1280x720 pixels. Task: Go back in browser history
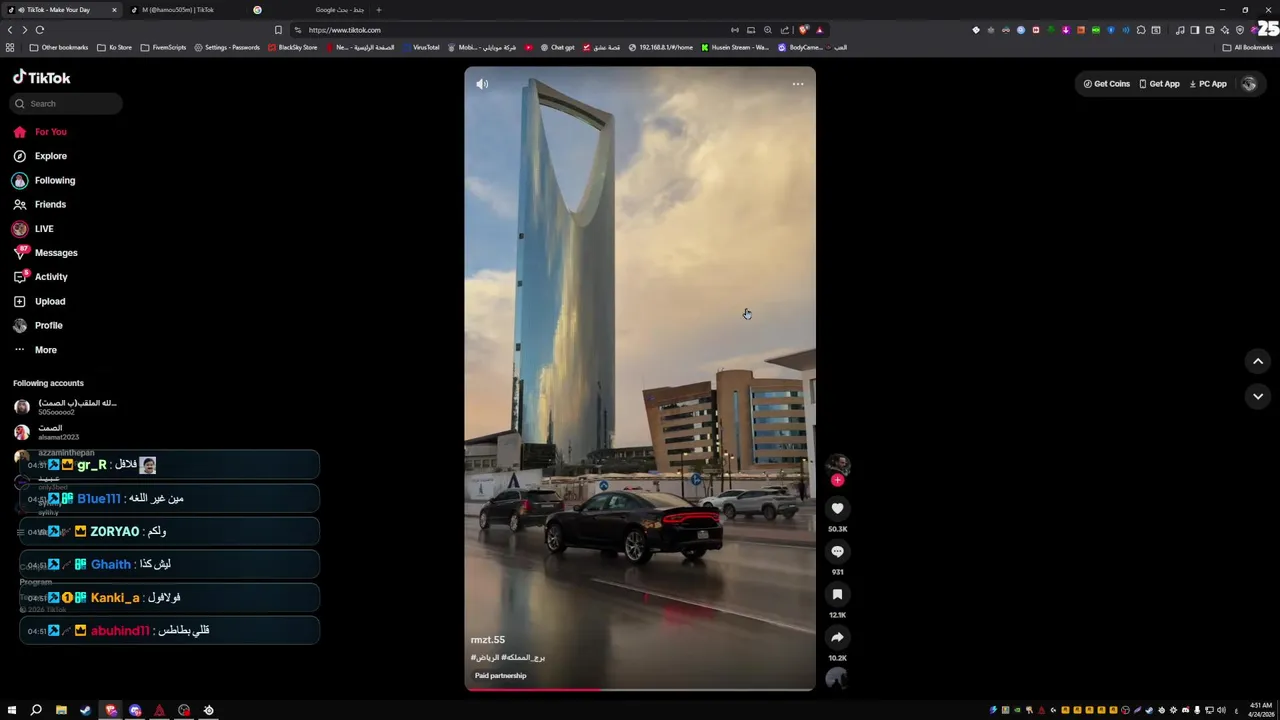point(10,30)
